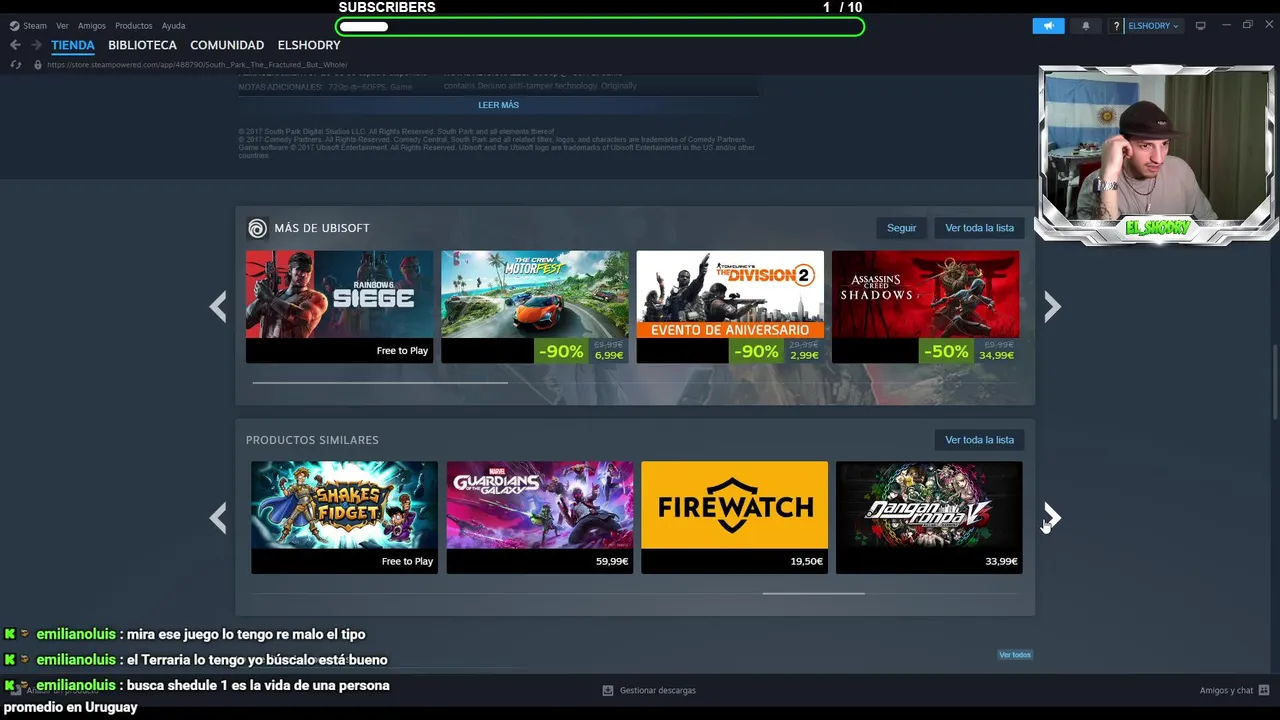1280x720 pixels.
Task: Go back with the navigation arrow
Action: [15, 45]
